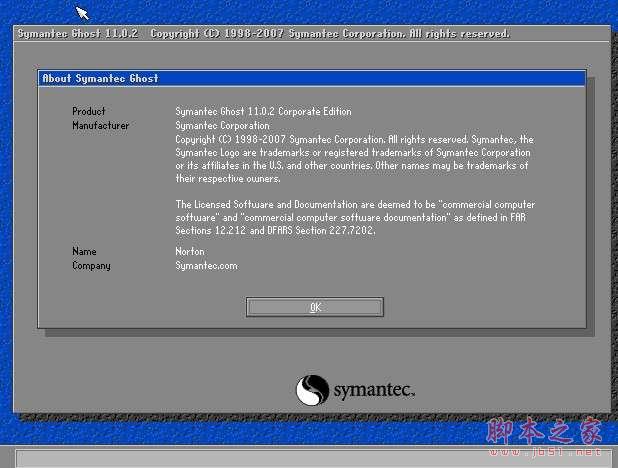The width and height of the screenshot is (618, 468).
Task: Select the Company label
Action: tap(91, 265)
